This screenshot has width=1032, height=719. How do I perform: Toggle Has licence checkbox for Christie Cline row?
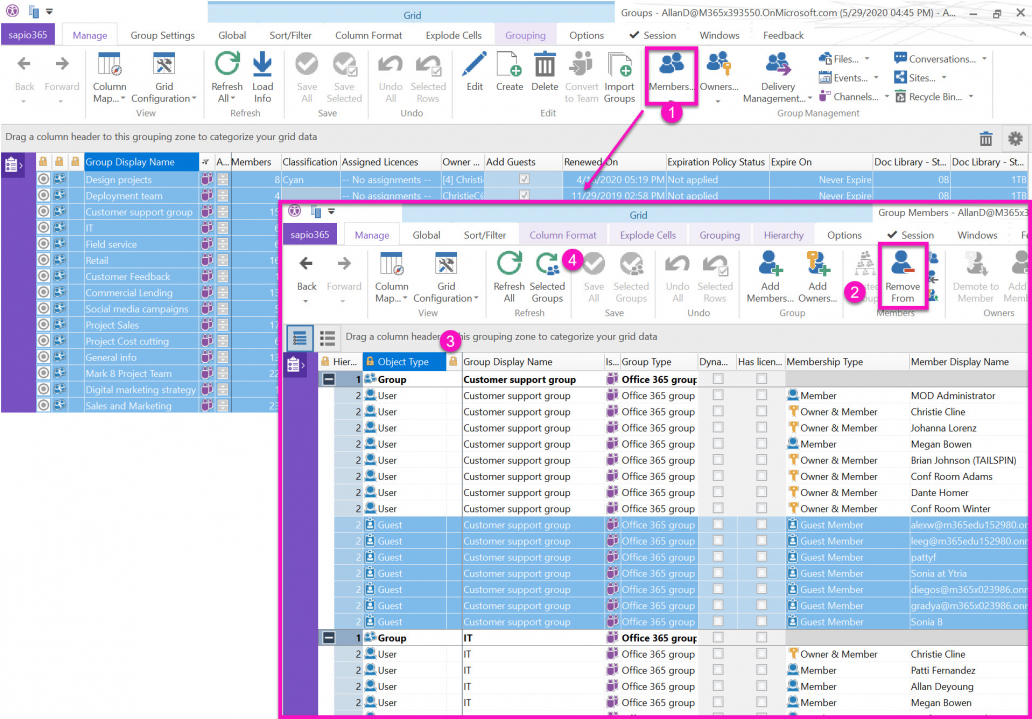point(761,412)
